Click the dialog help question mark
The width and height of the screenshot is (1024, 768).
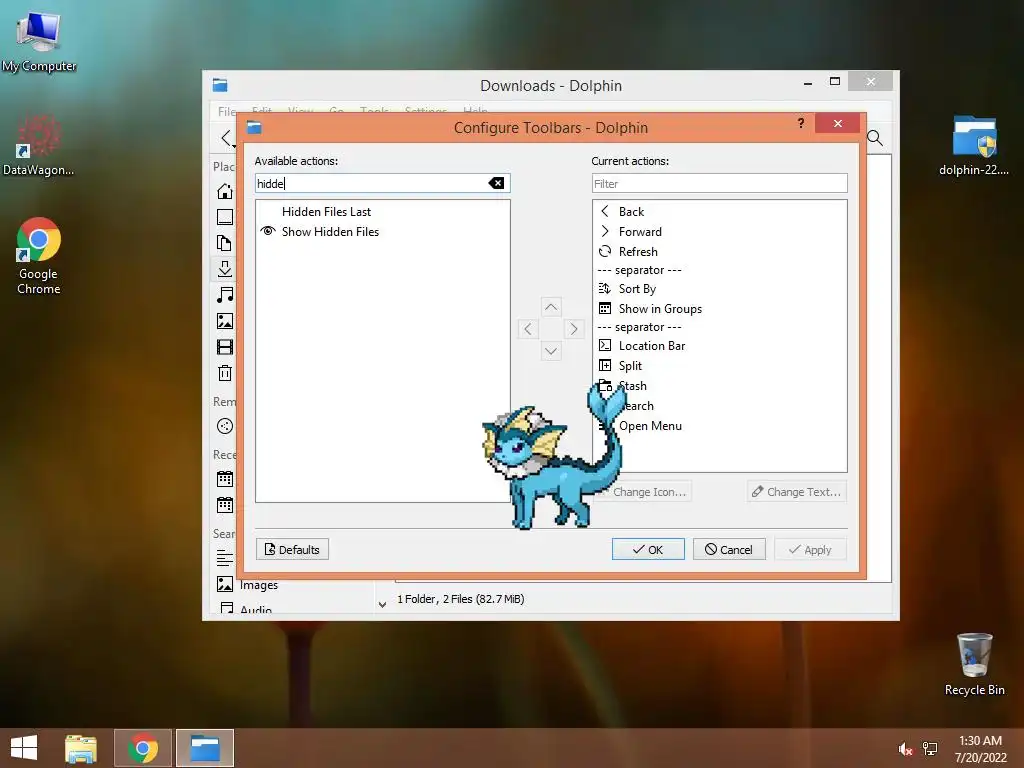pyautogui.click(x=801, y=123)
